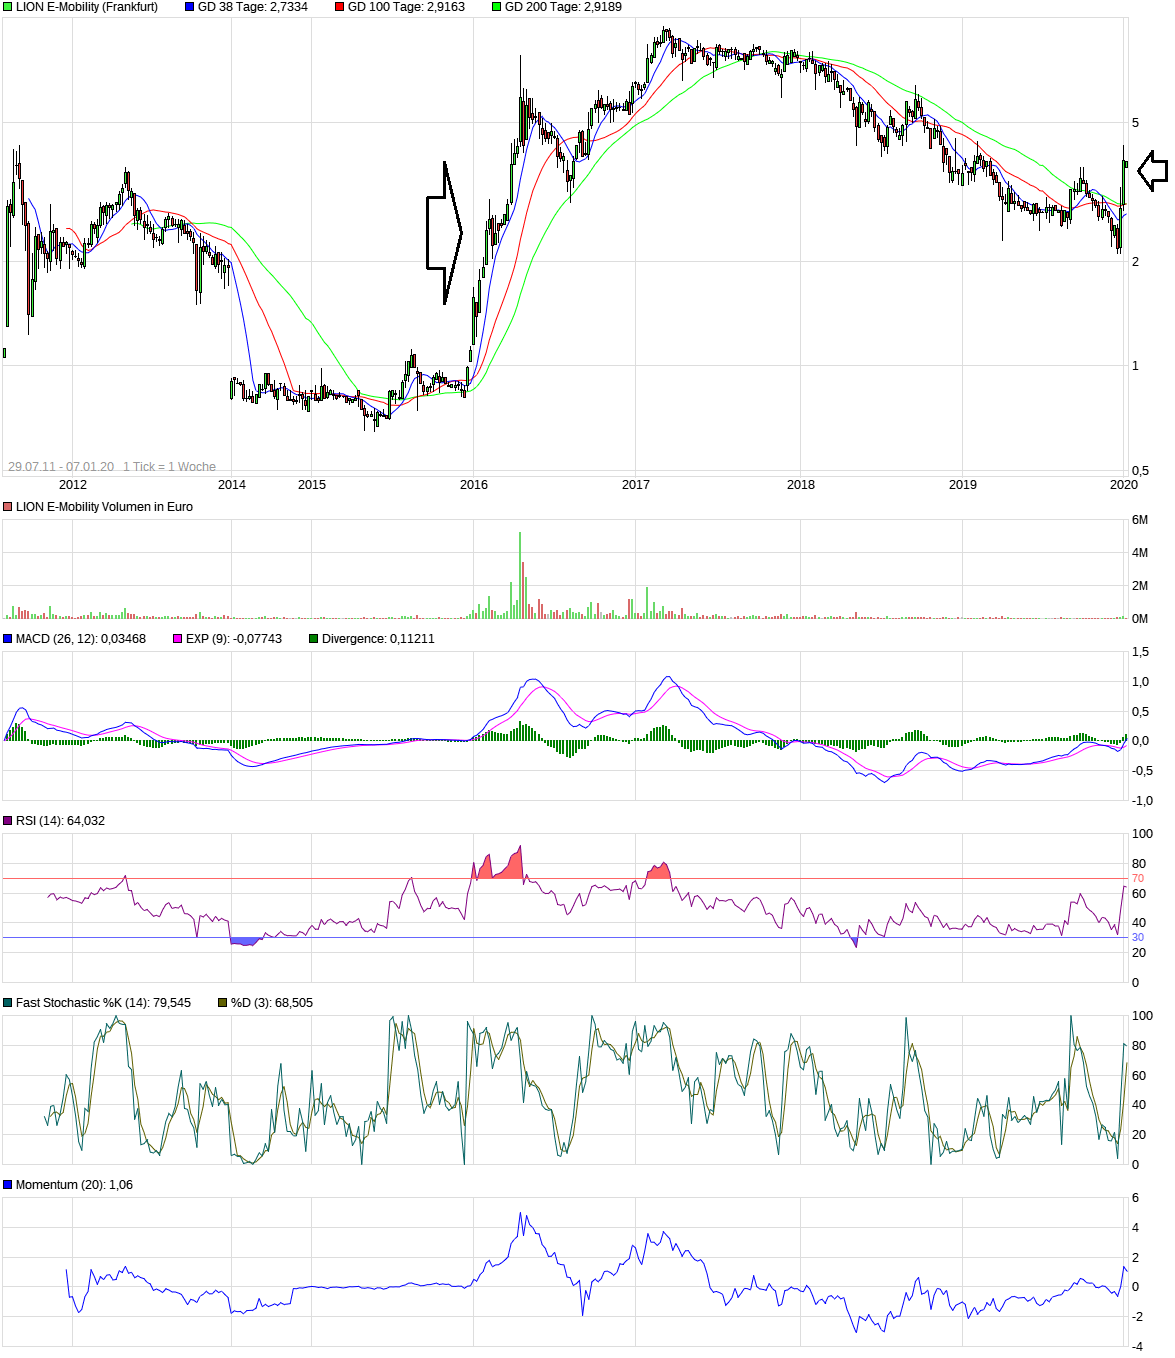The height and width of the screenshot is (1358, 1175).
Task: Click the magenta EXP (9) legend swatch
Action: [x=178, y=639]
